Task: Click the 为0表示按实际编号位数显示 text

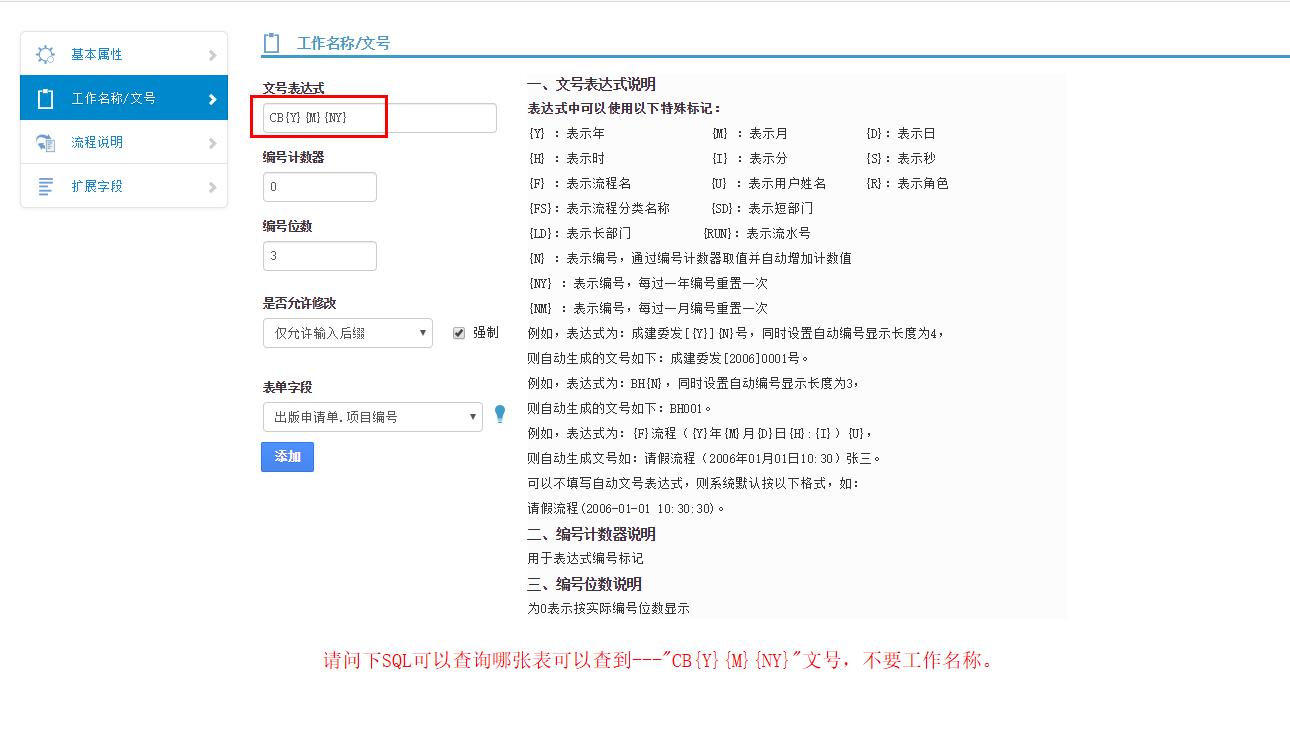Action: [x=609, y=608]
